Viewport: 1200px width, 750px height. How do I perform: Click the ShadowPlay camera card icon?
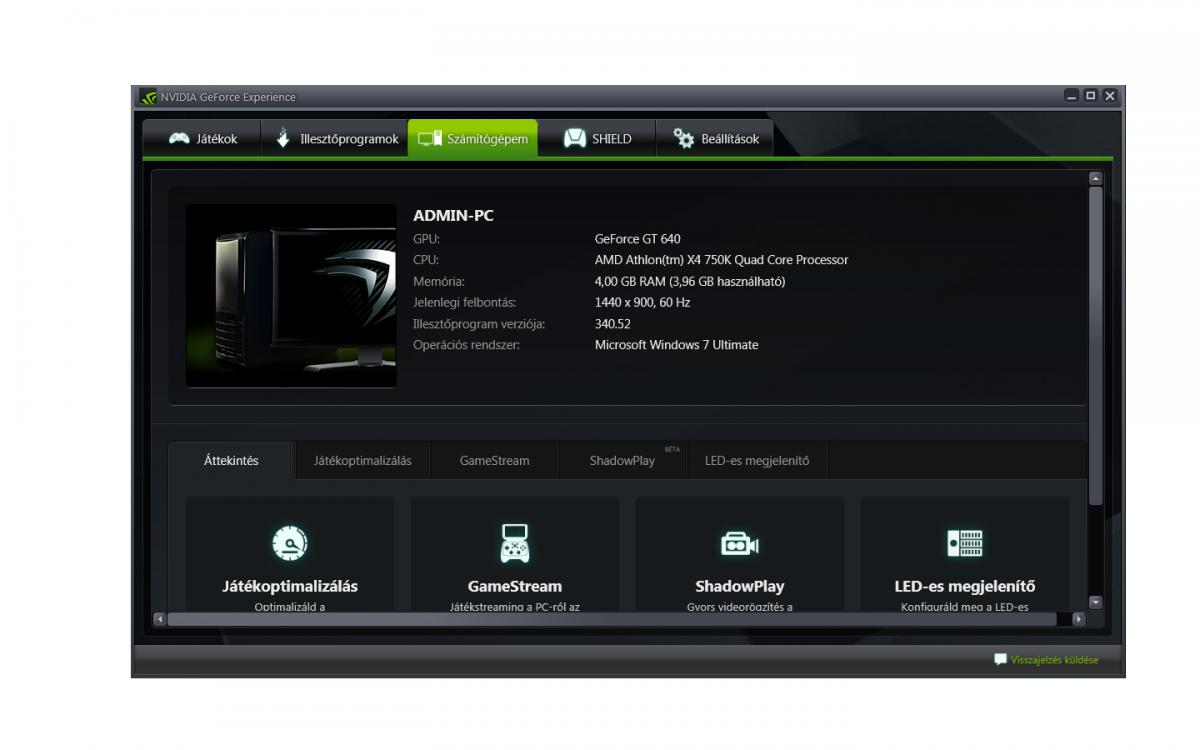click(x=740, y=544)
